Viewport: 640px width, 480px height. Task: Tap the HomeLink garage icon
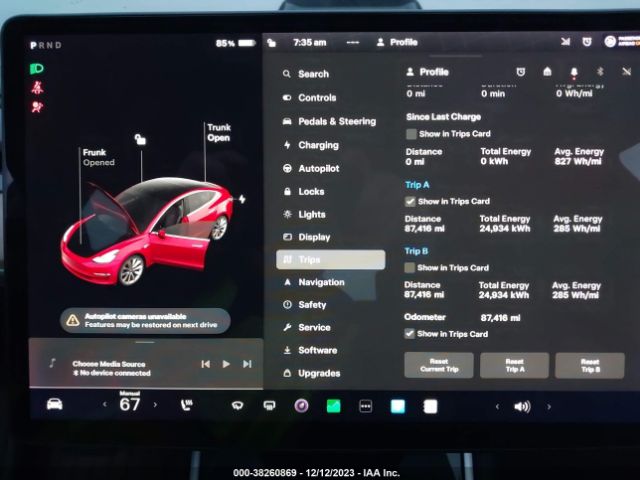[x=547, y=72]
